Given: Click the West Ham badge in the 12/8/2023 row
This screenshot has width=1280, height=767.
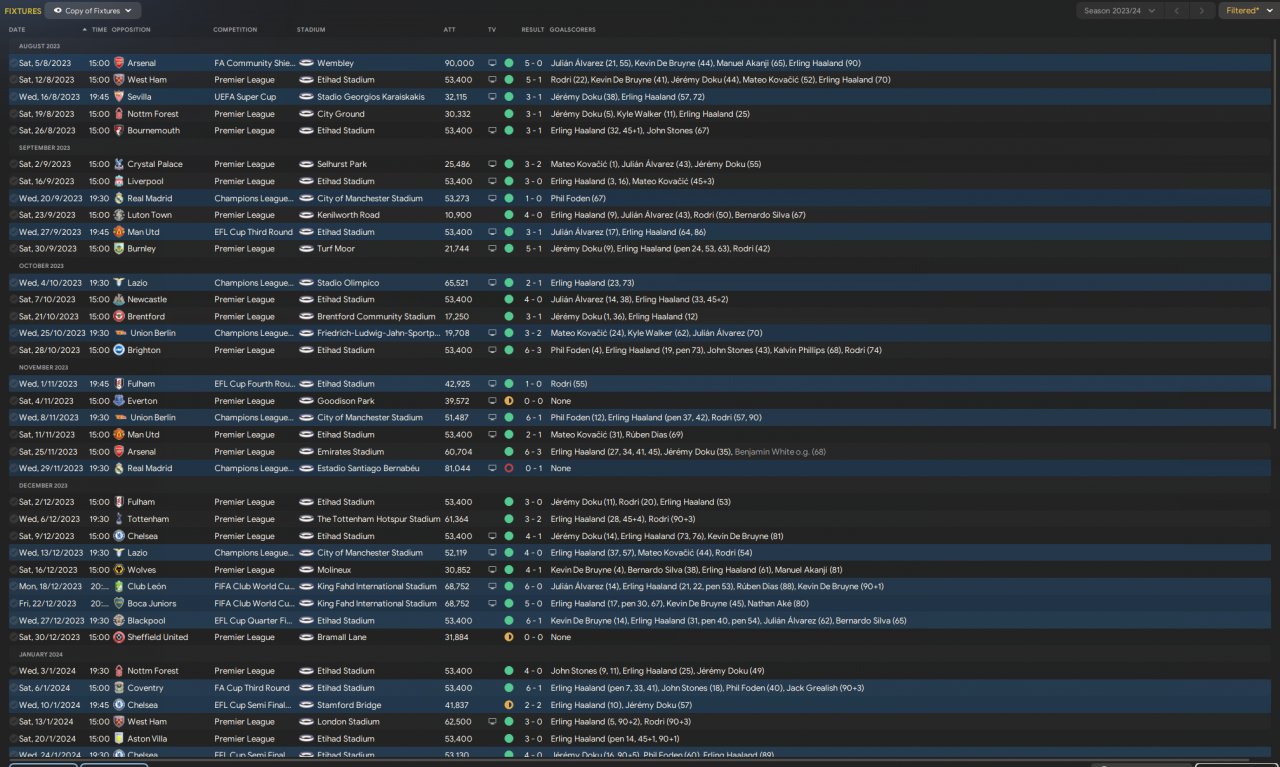Looking at the screenshot, I should [x=119, y=80].
